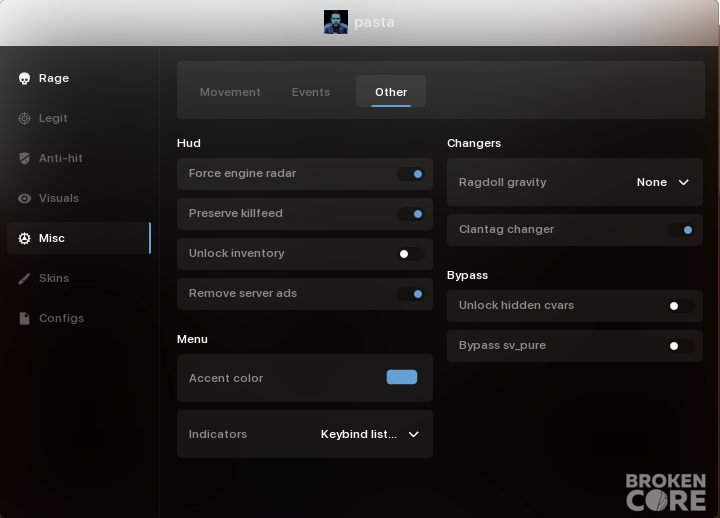Image resolution: width=720 pixels, height=518 pixels.
Task: Click the pasta user avatar
Action: point(336,22)
